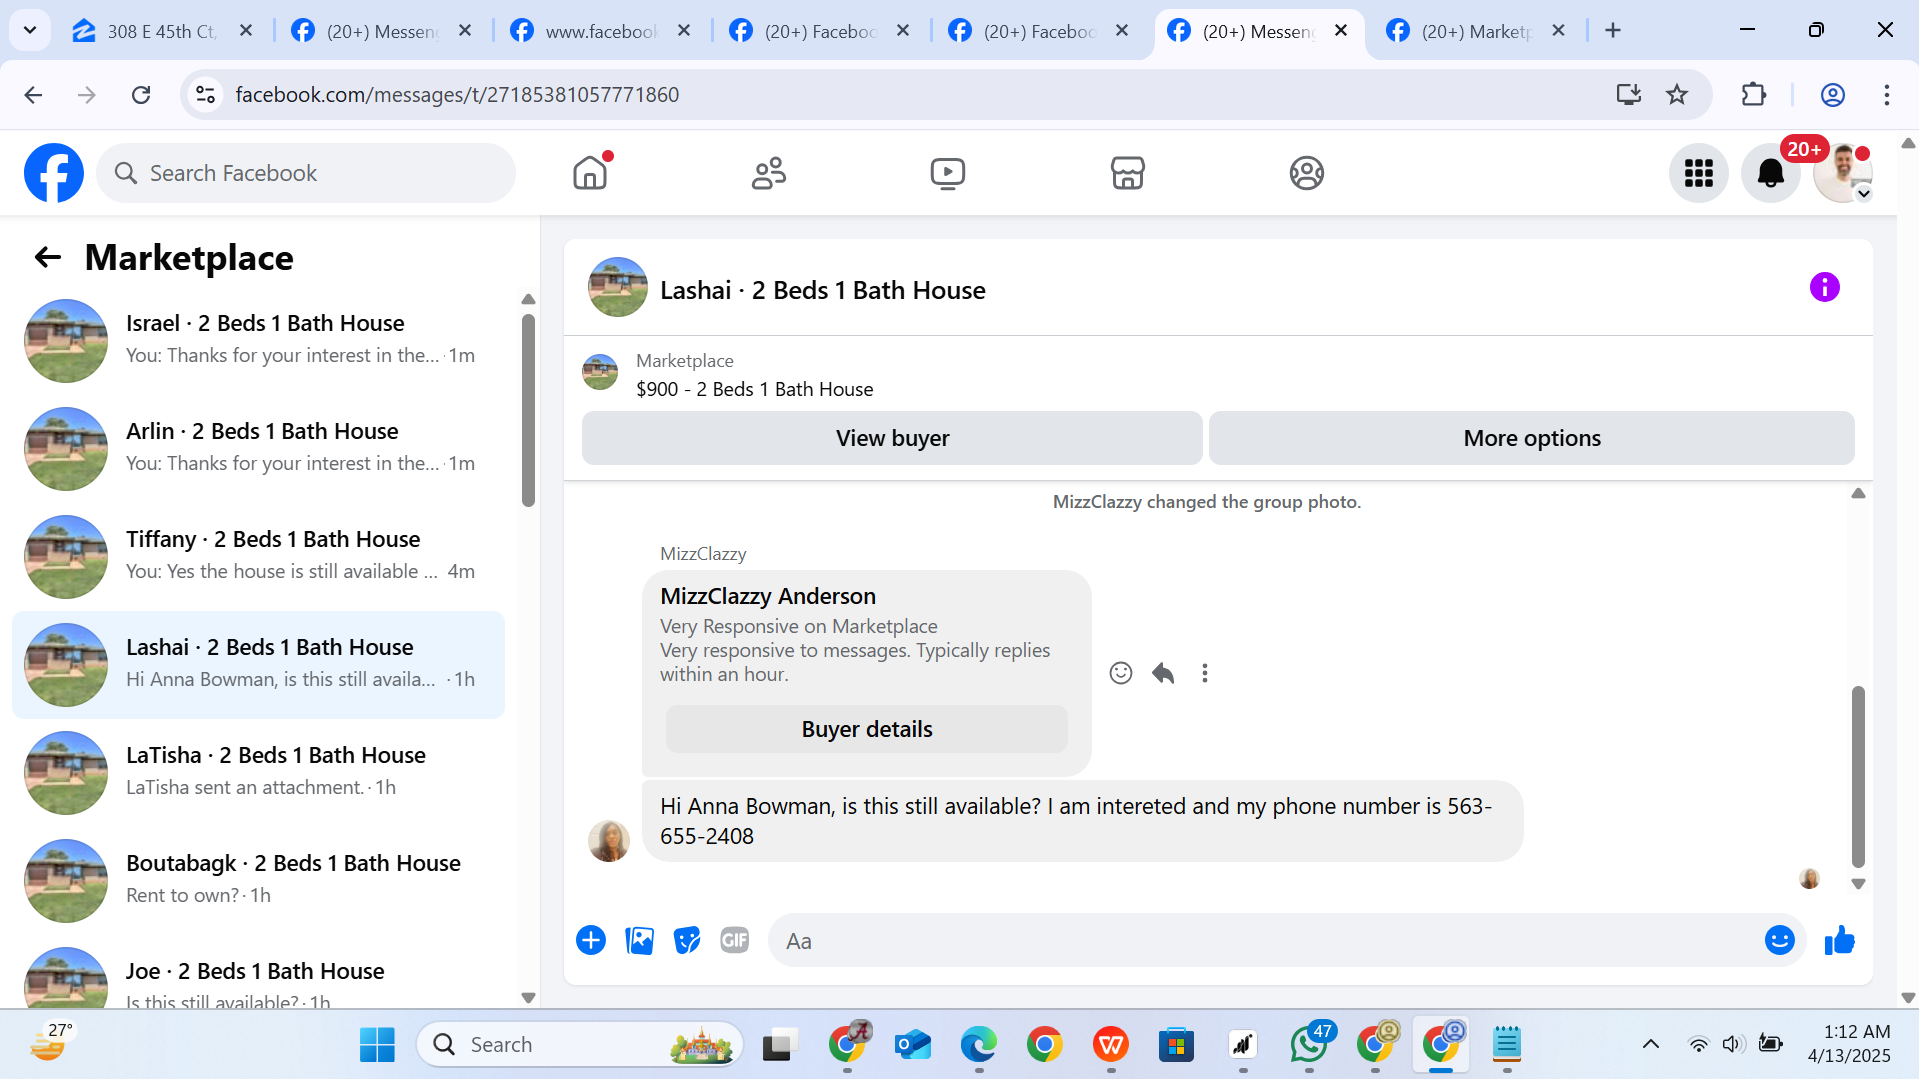Show hidden system tray icons
This screenshot has height=1079, width=1919.
(x=1650, y=1045)
